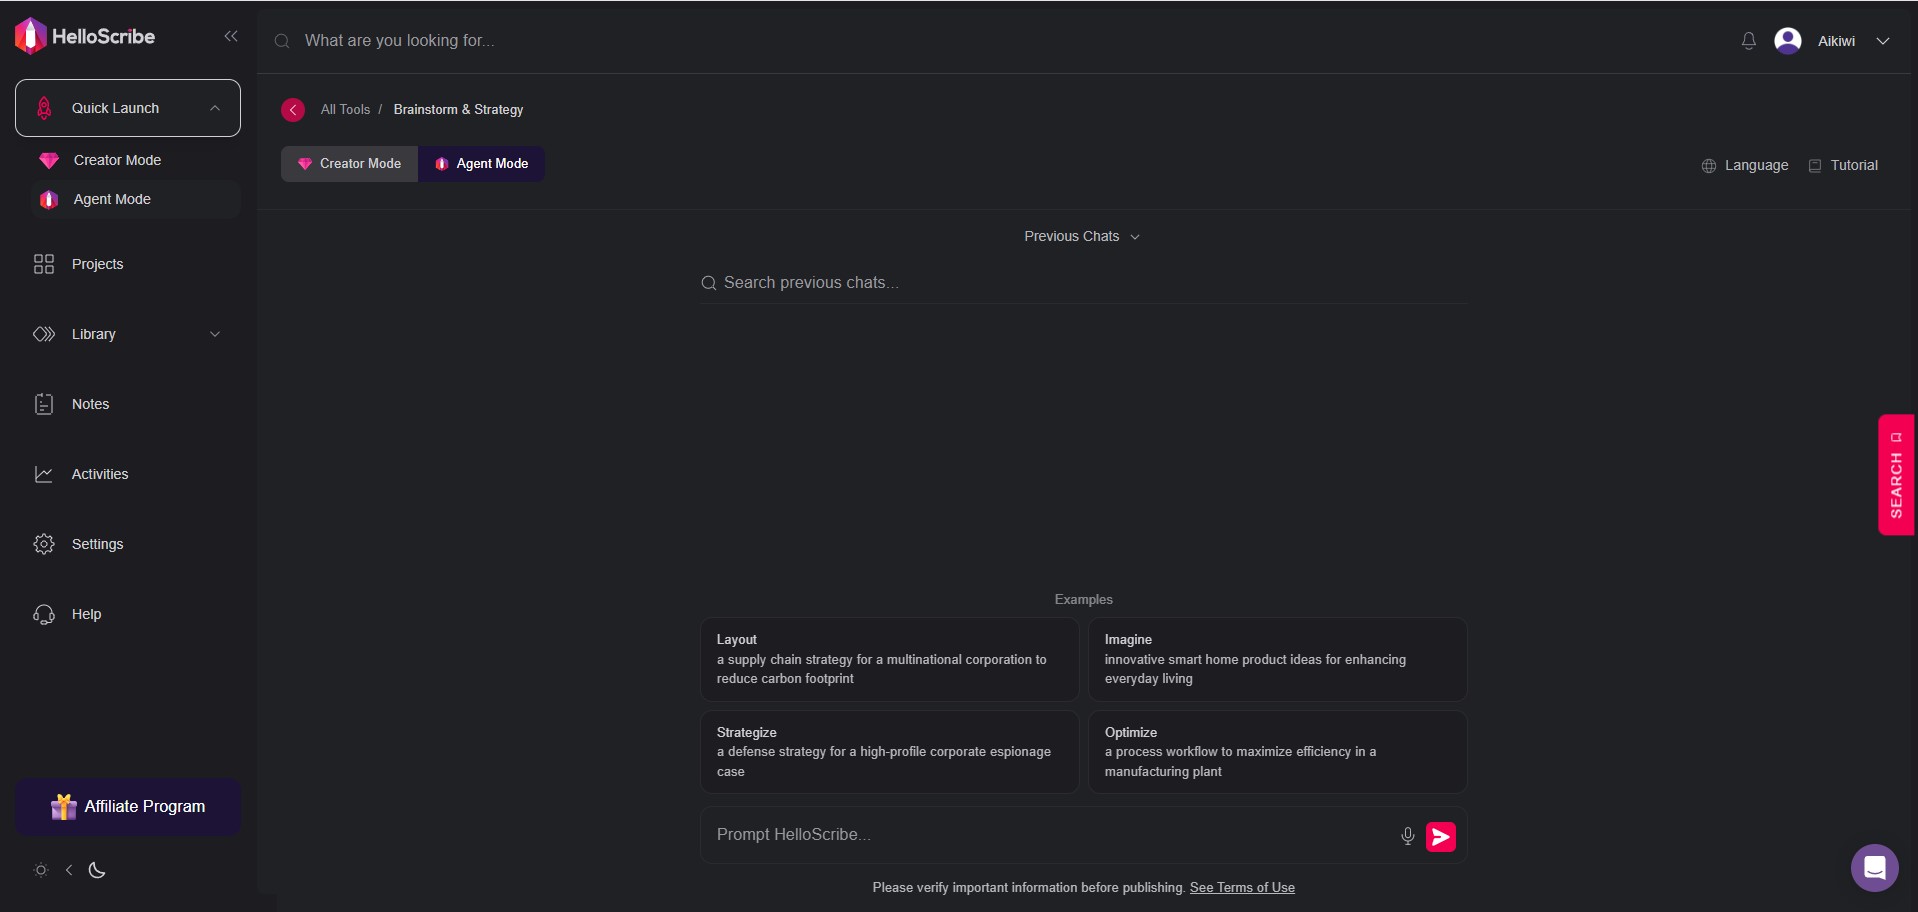Collapse the Quick Launch section chevron
The image size is (1918, 912).
click(215, 108)
